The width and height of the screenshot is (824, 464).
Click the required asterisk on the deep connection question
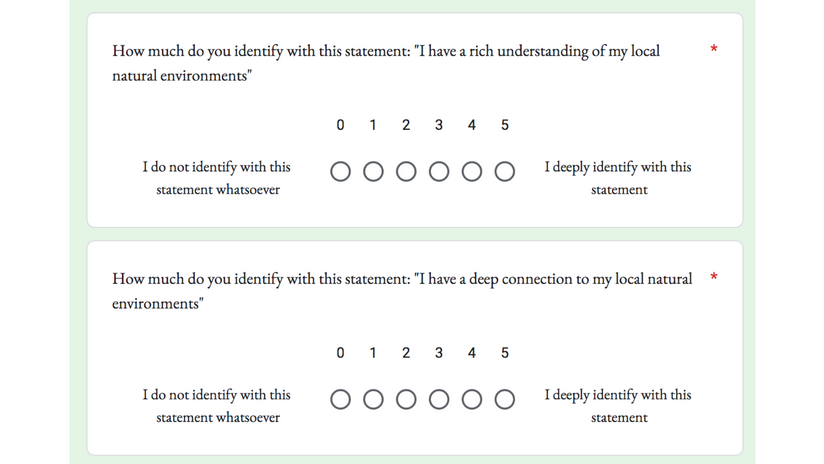[714, 275]
